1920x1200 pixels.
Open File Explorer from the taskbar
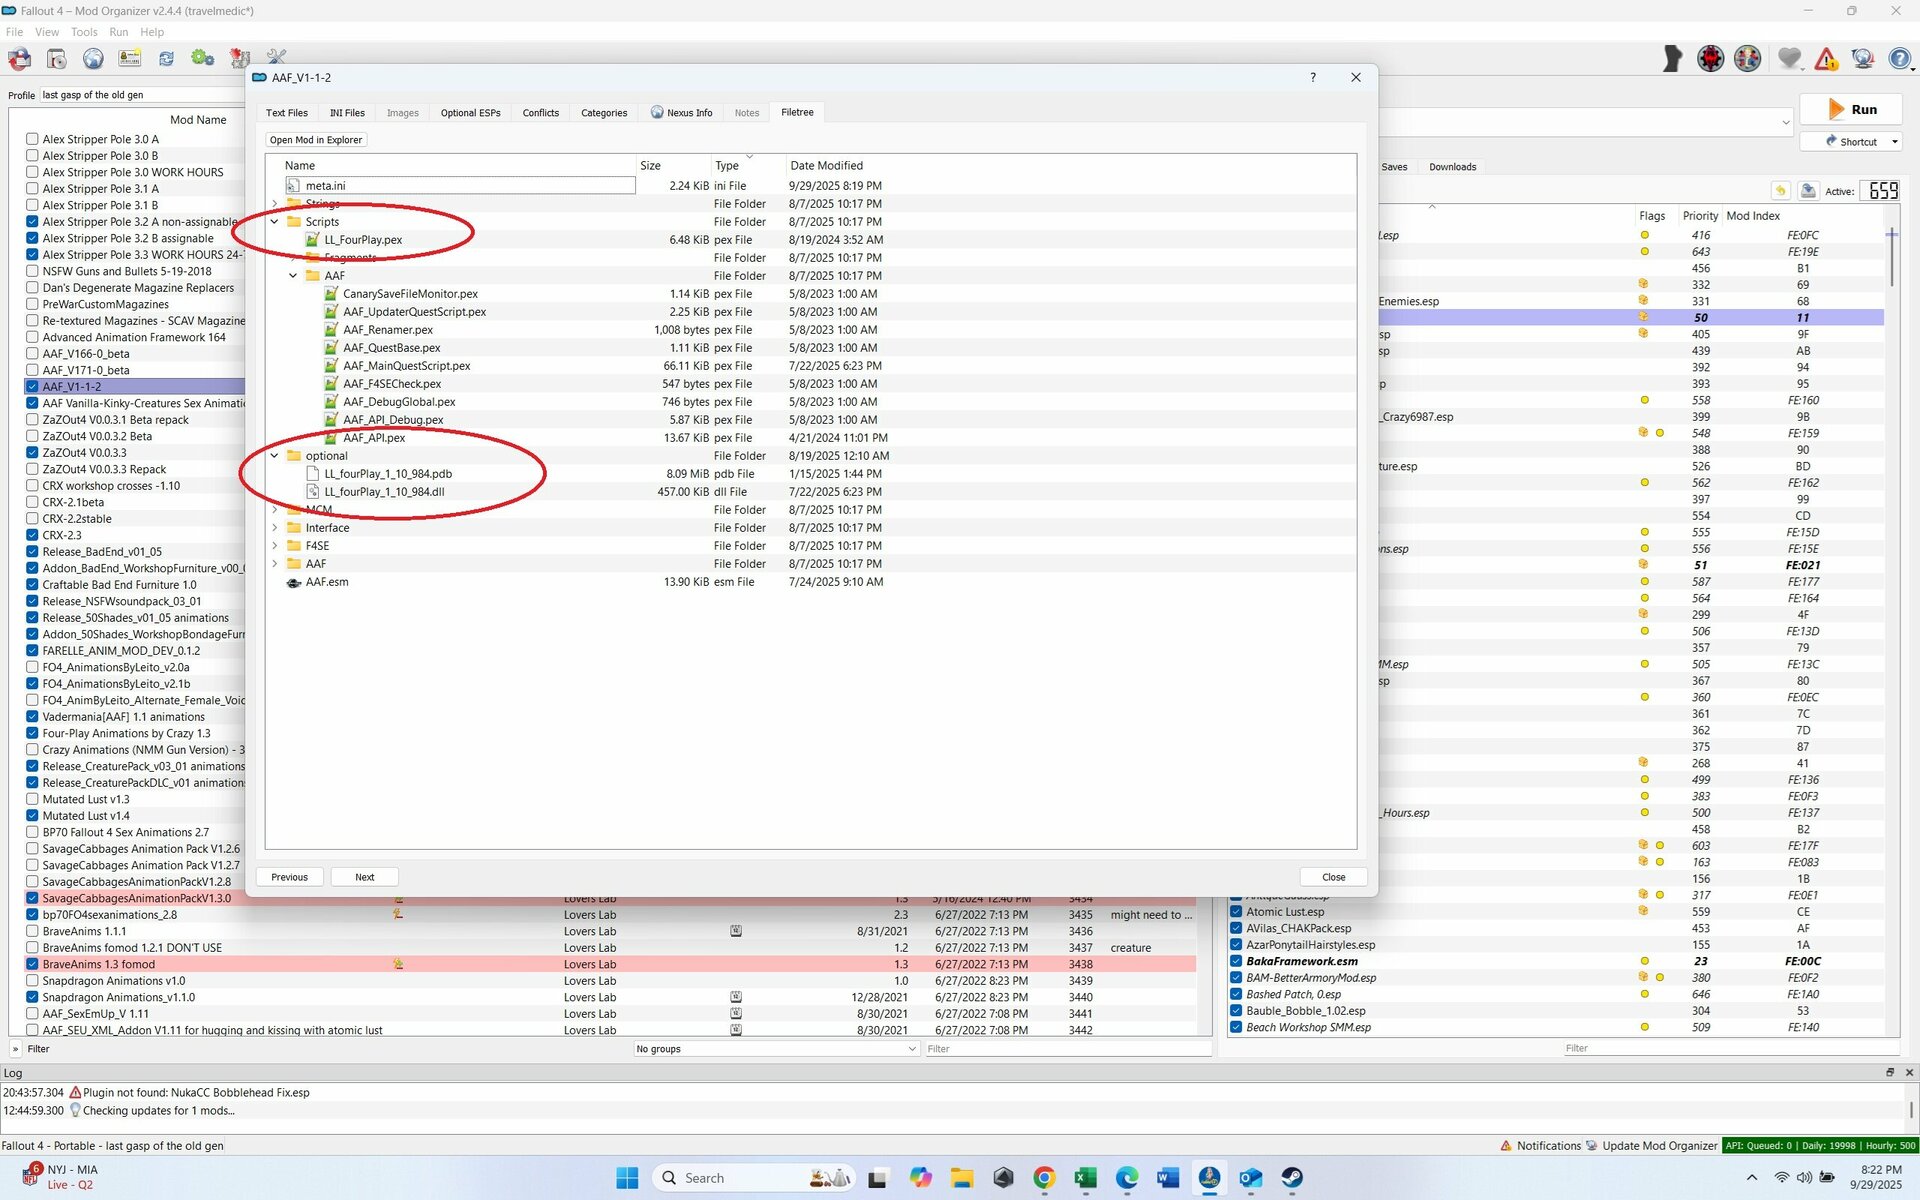(x=961, y=1178)
